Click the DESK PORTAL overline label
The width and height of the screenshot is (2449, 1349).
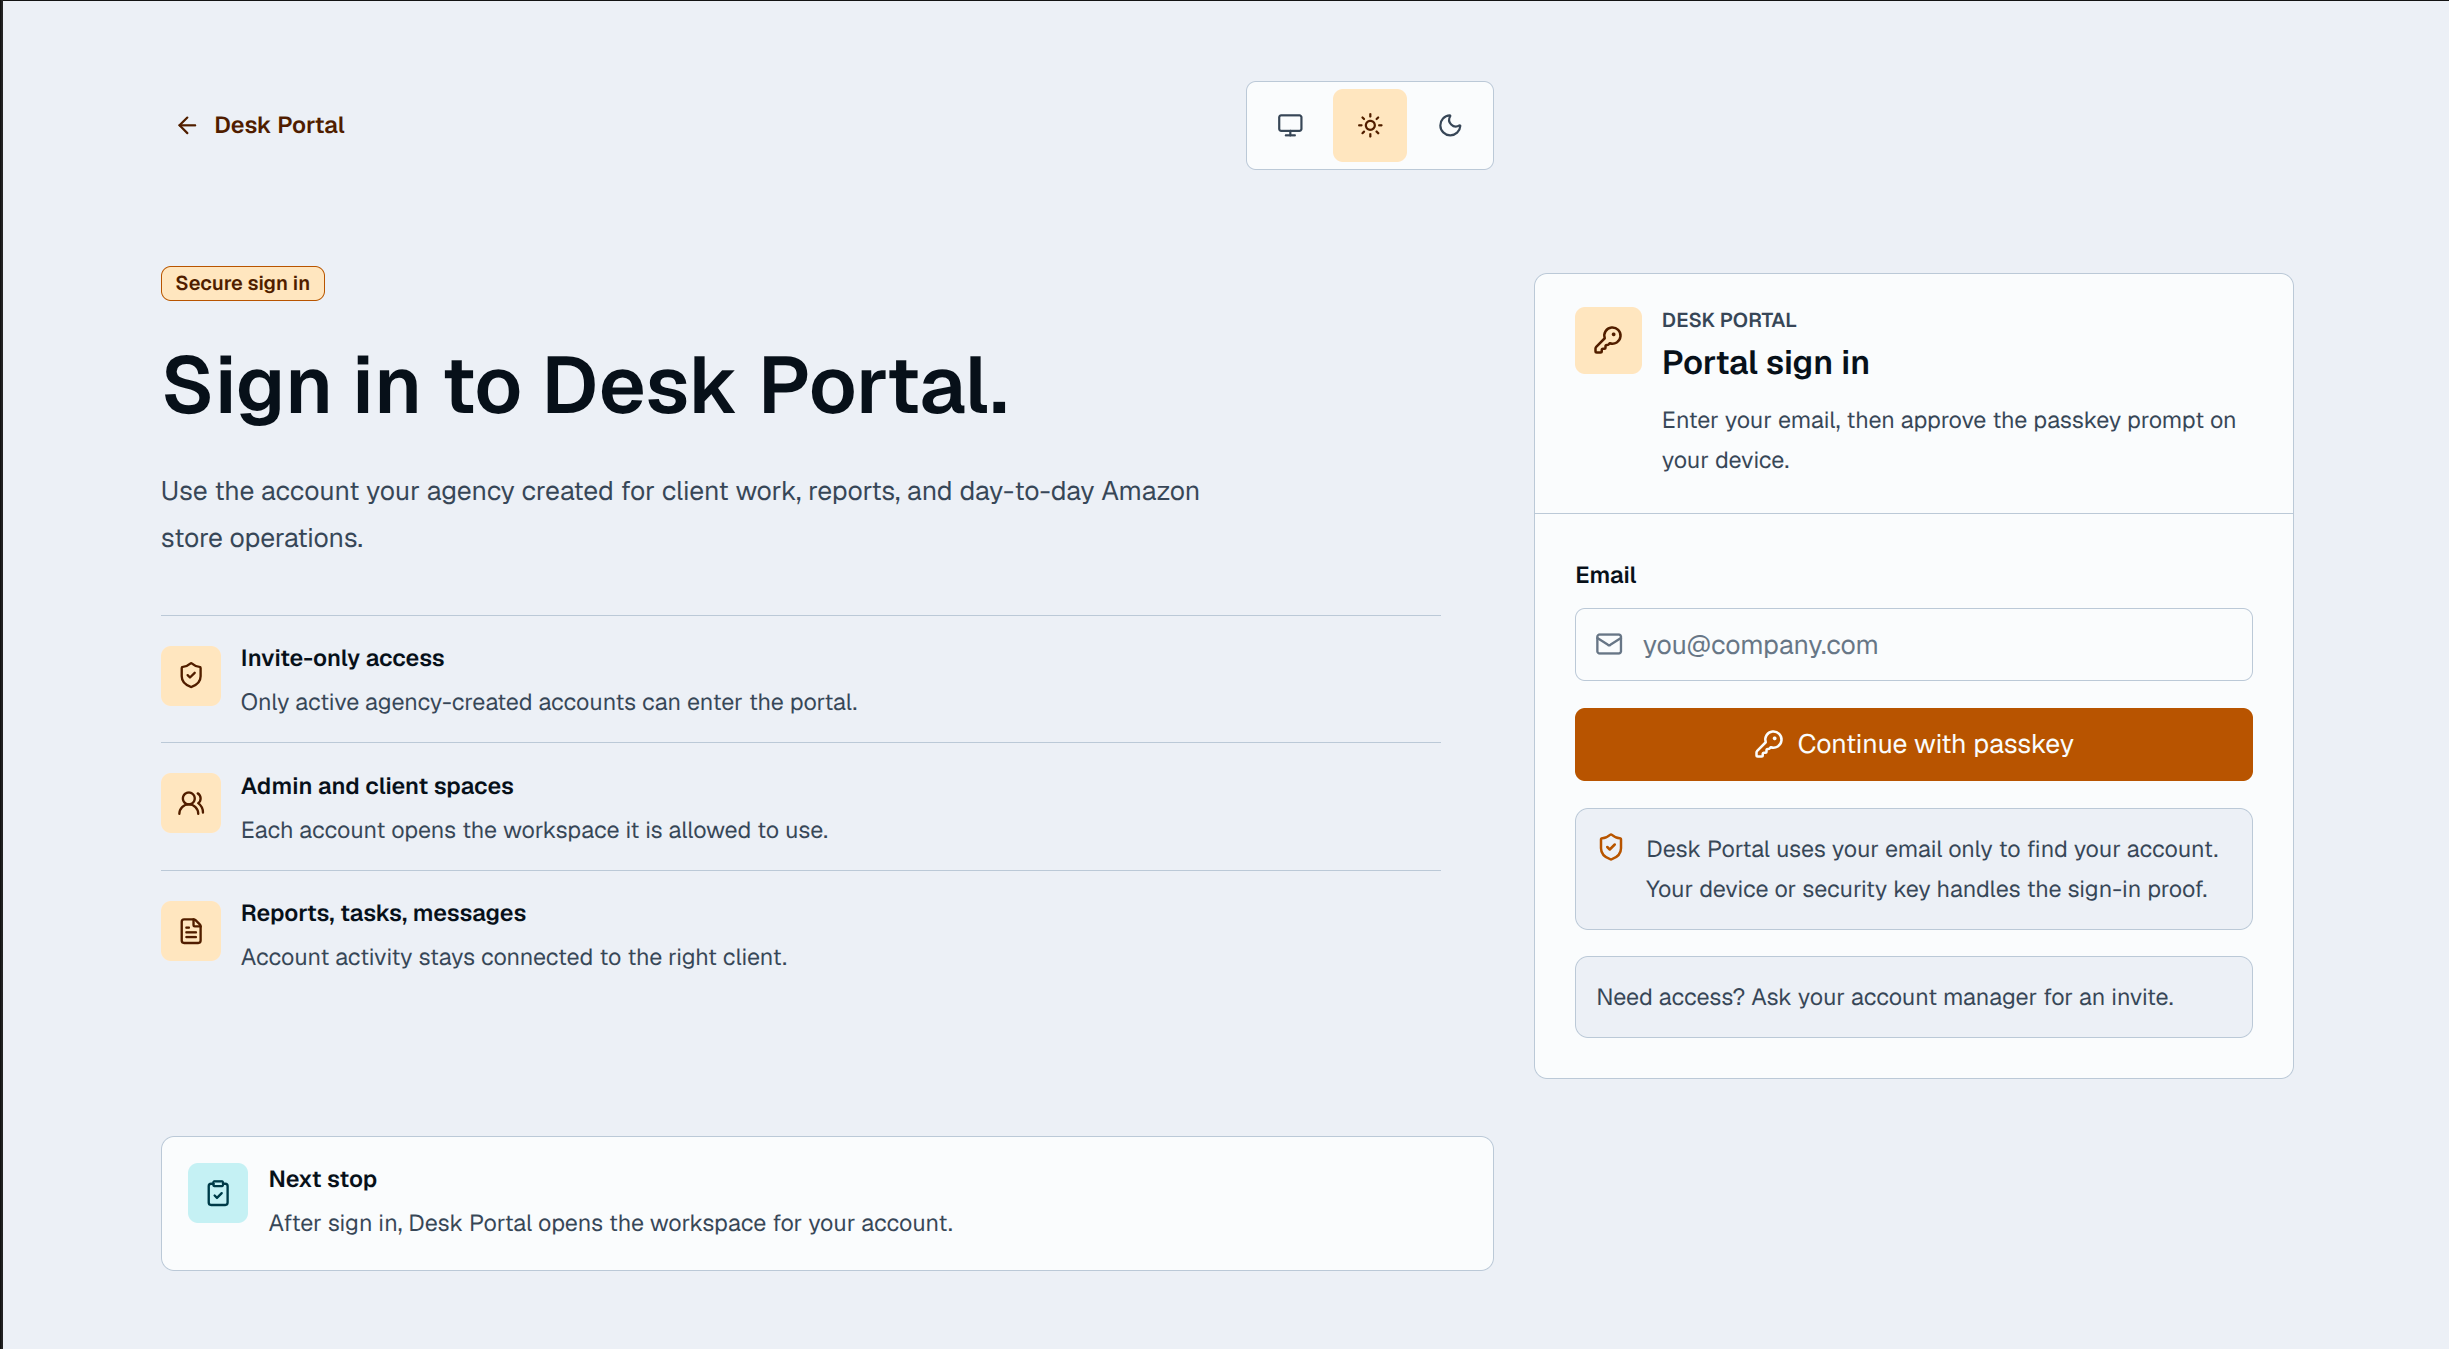[1728, 320]
